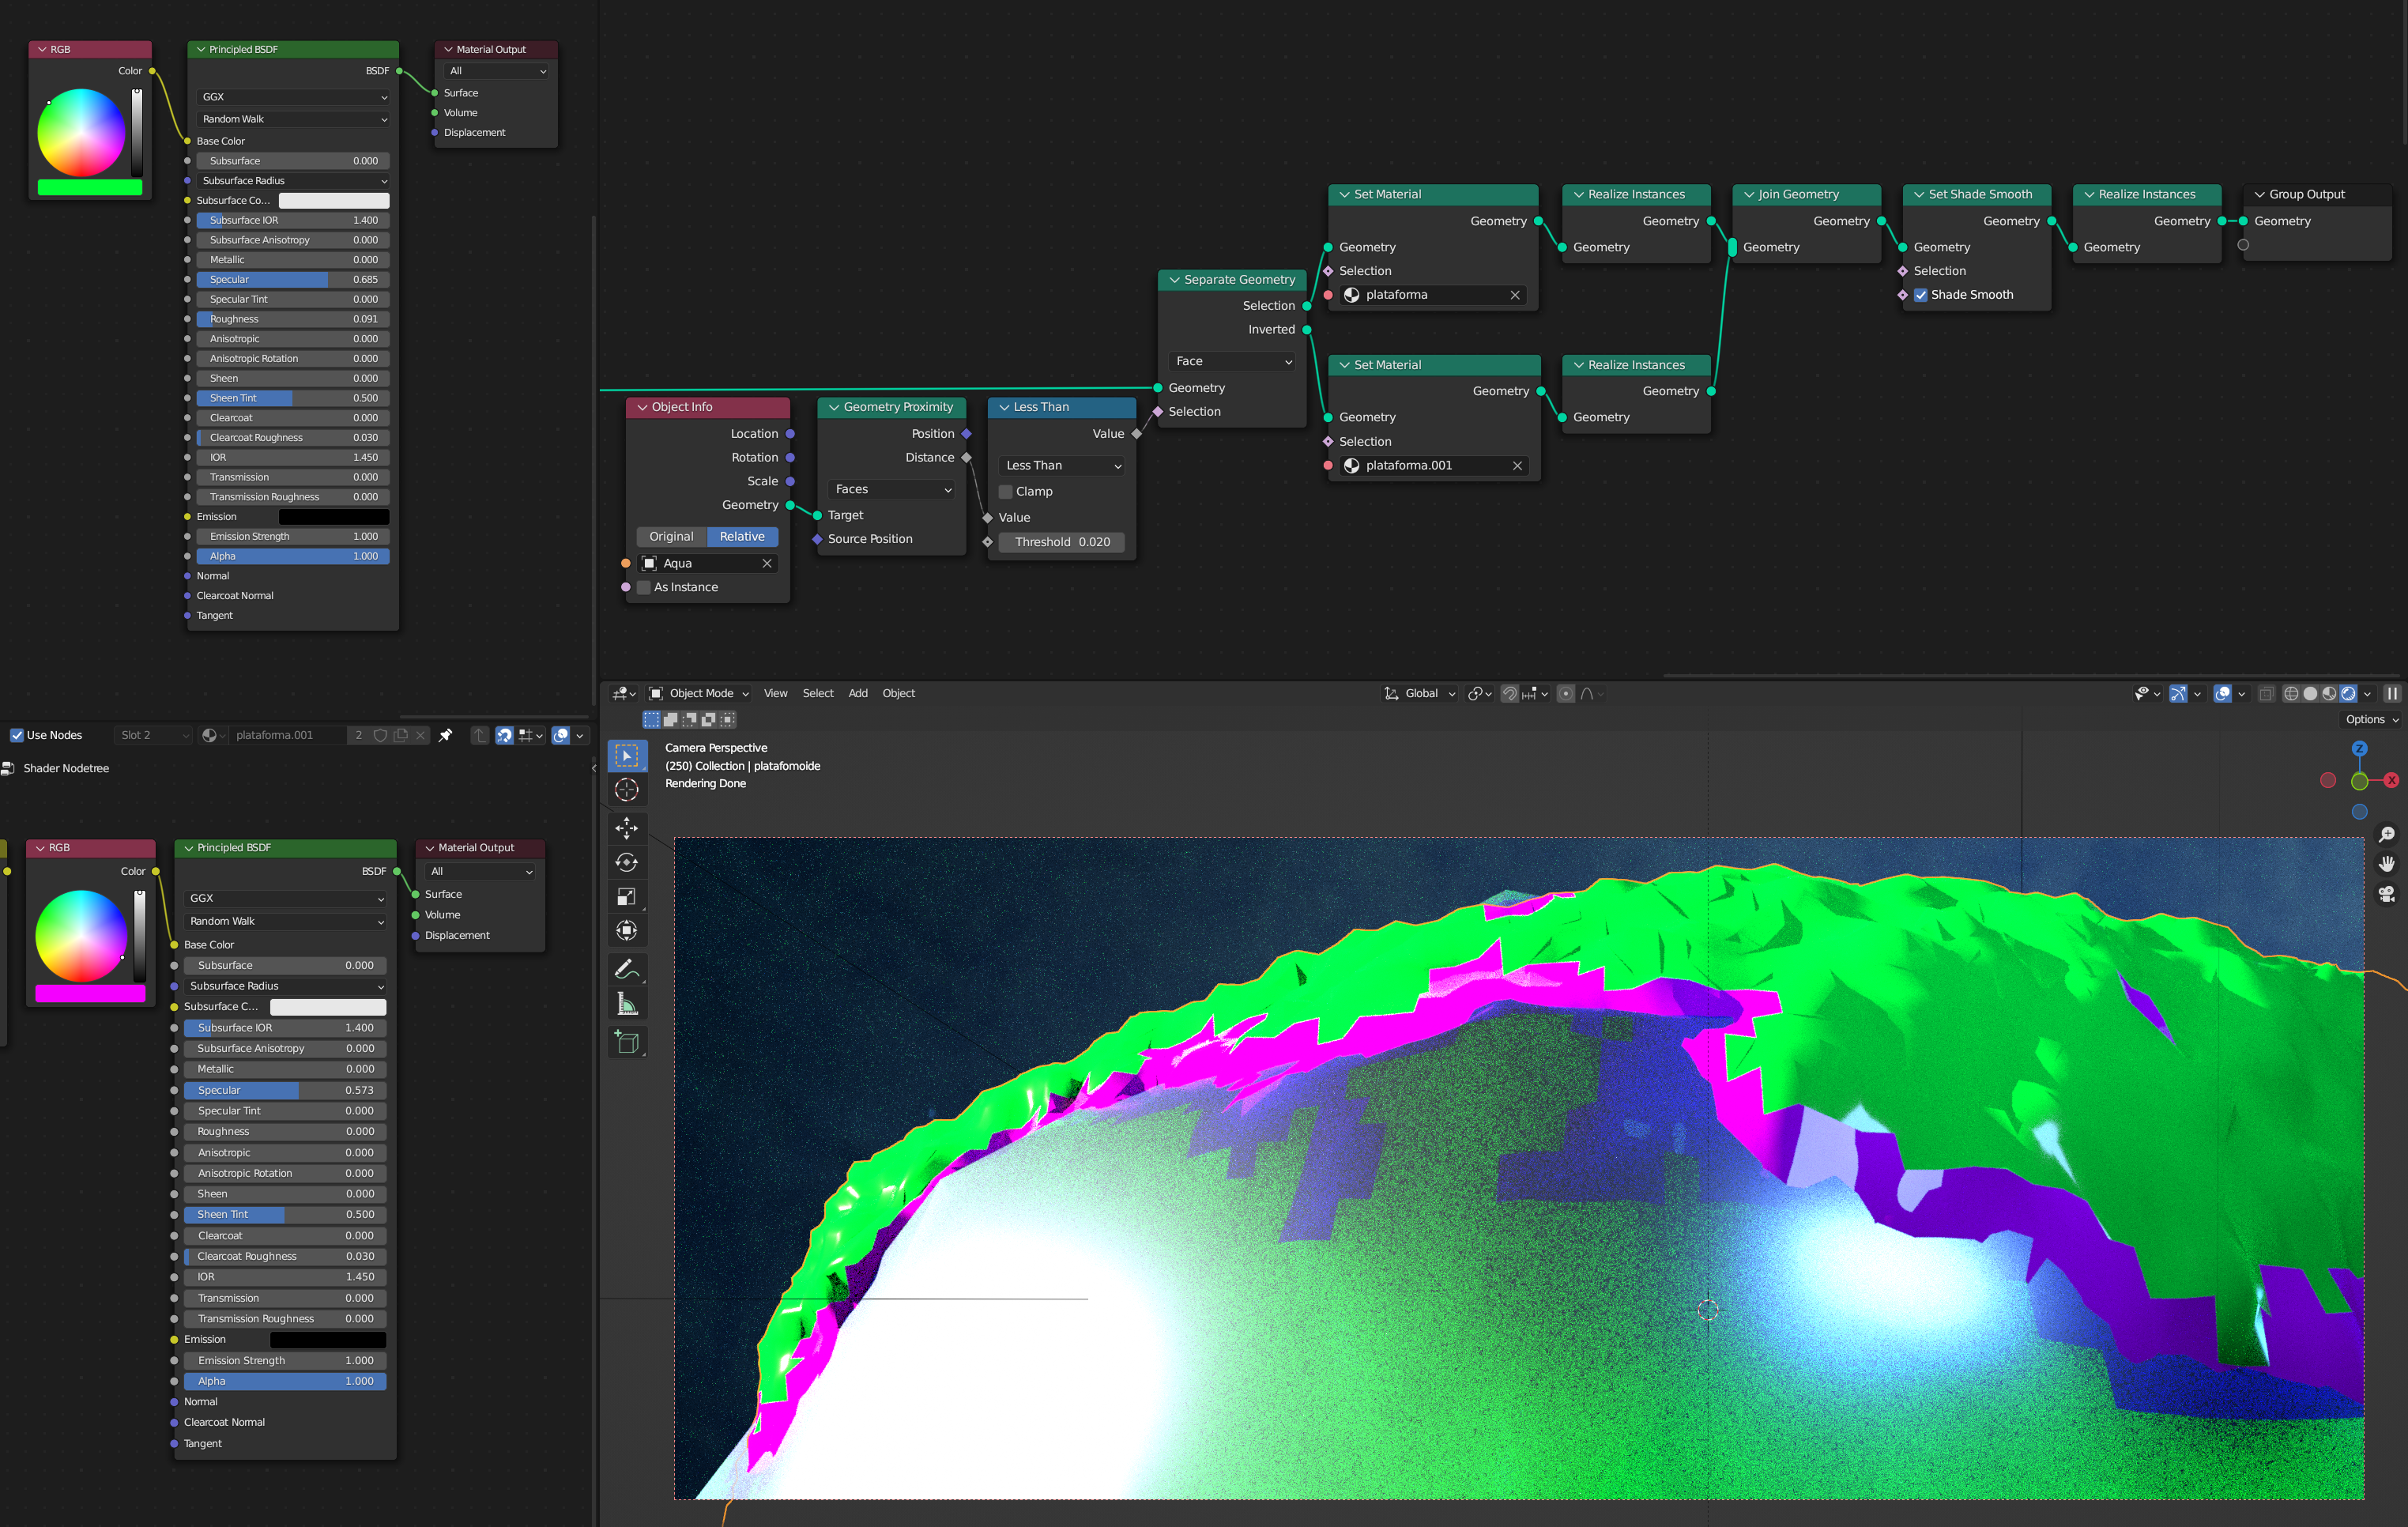
Task: Switch to wireframe viewport shading
Action: click(2291, 693)
